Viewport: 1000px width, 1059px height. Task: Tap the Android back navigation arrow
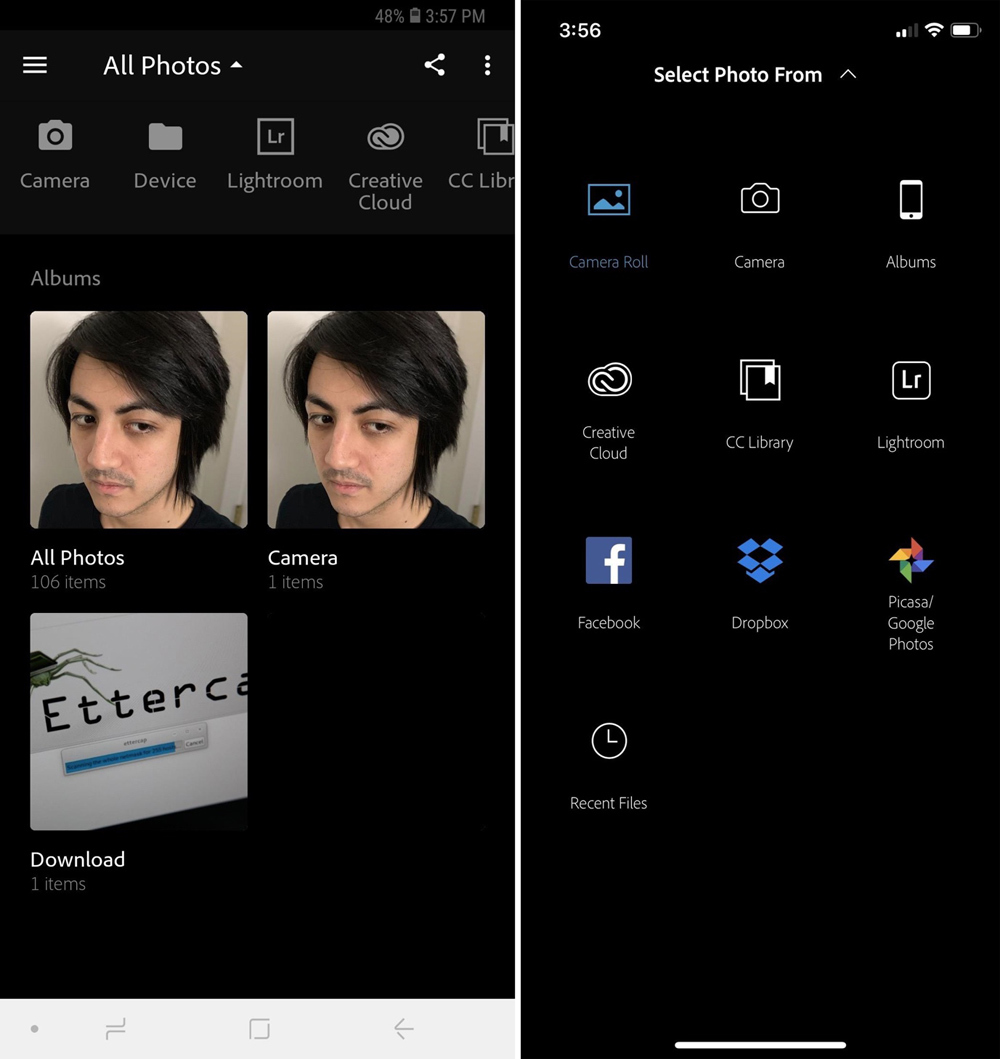point(403,1027)
